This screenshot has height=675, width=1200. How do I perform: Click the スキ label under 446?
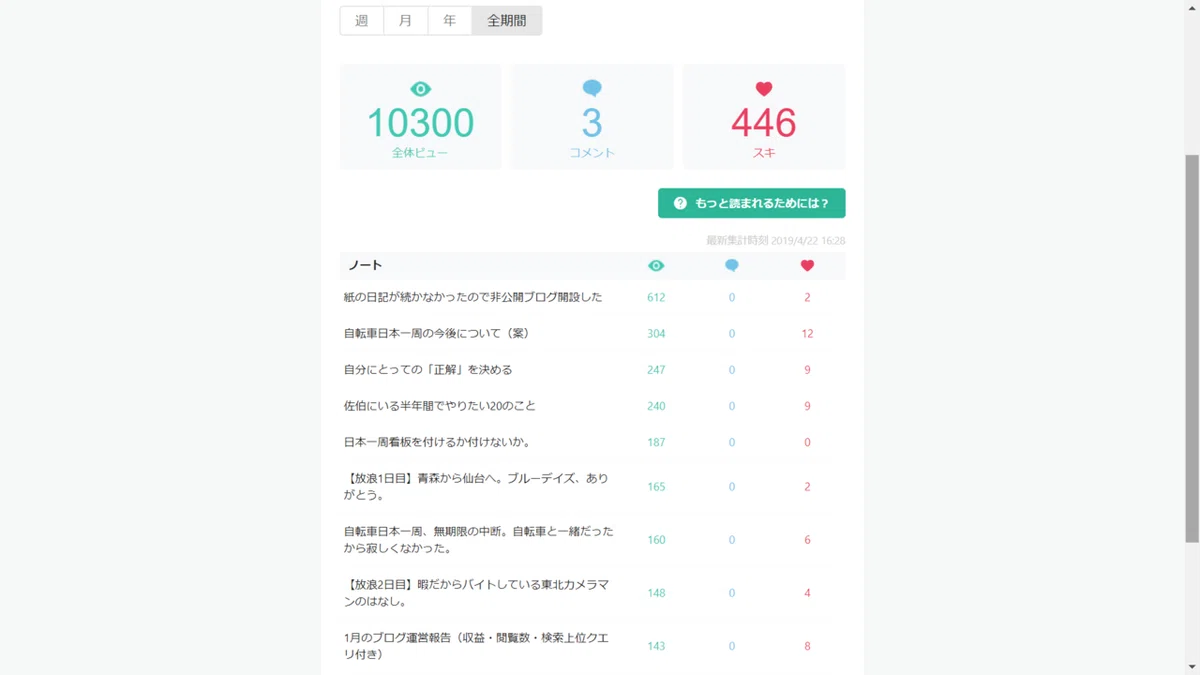(x=764, y=153)
